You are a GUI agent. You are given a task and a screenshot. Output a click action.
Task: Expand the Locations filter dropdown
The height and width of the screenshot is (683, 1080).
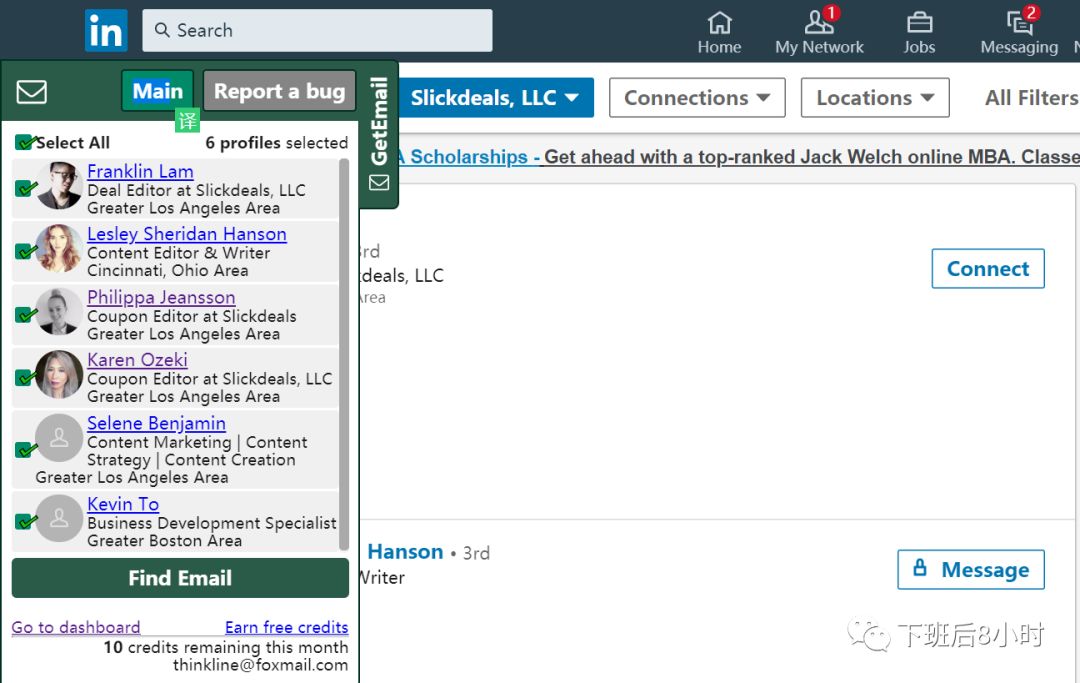[875, 98]
